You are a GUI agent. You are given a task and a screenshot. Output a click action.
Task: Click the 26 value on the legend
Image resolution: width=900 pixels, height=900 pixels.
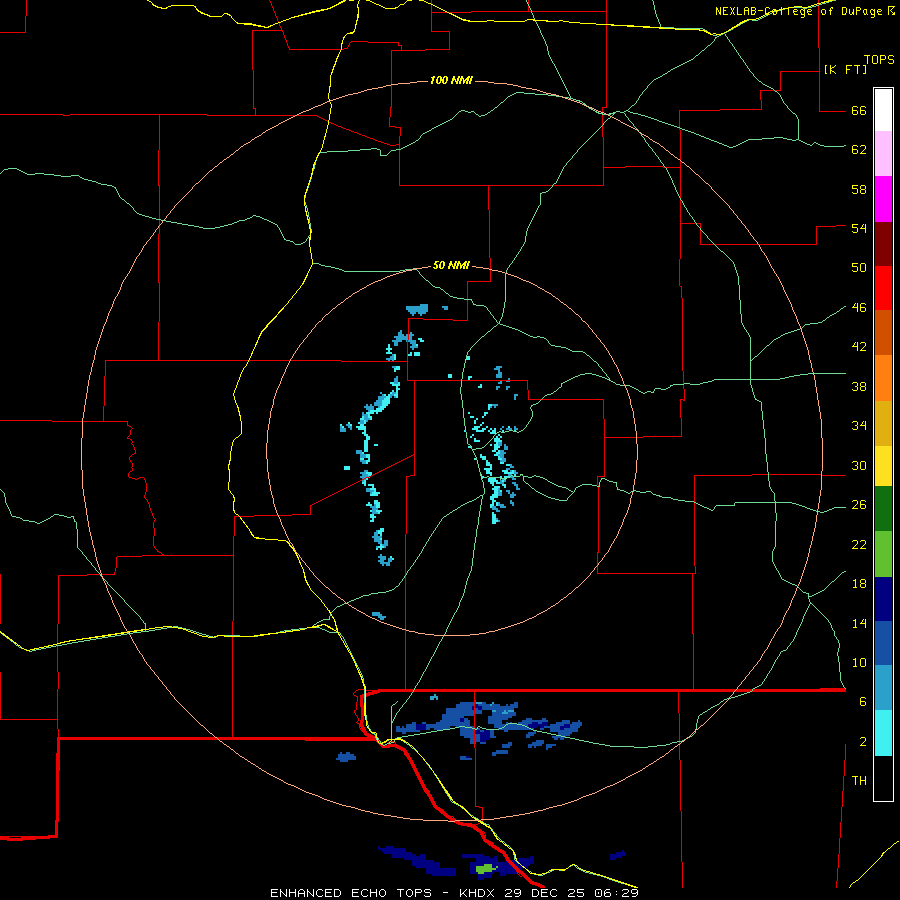(859, 505)
